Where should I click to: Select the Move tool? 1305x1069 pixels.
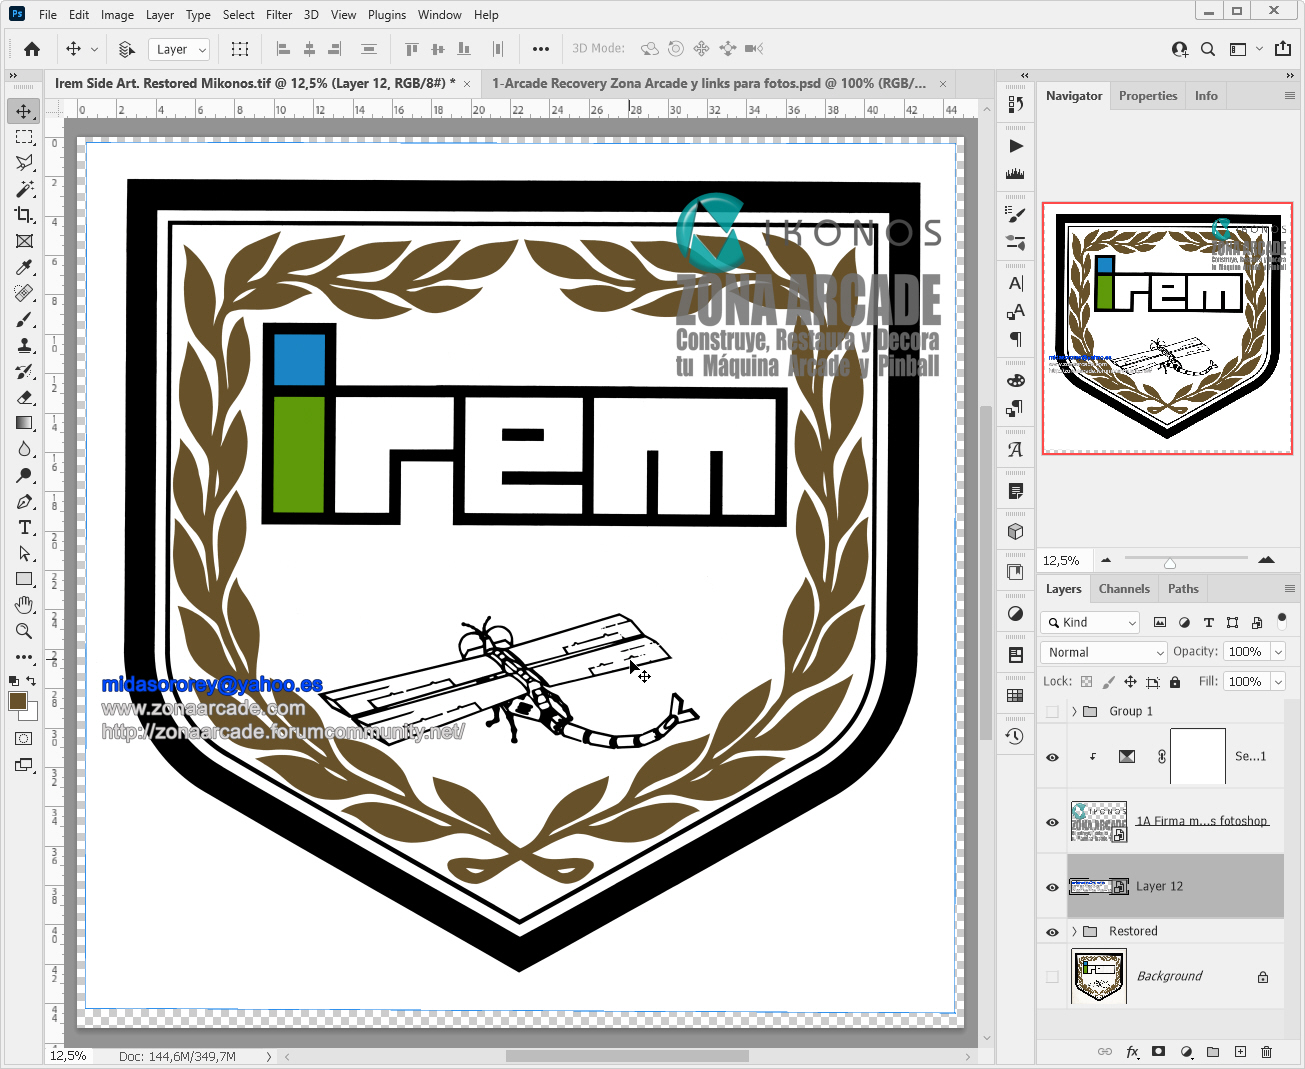(24, 111)
